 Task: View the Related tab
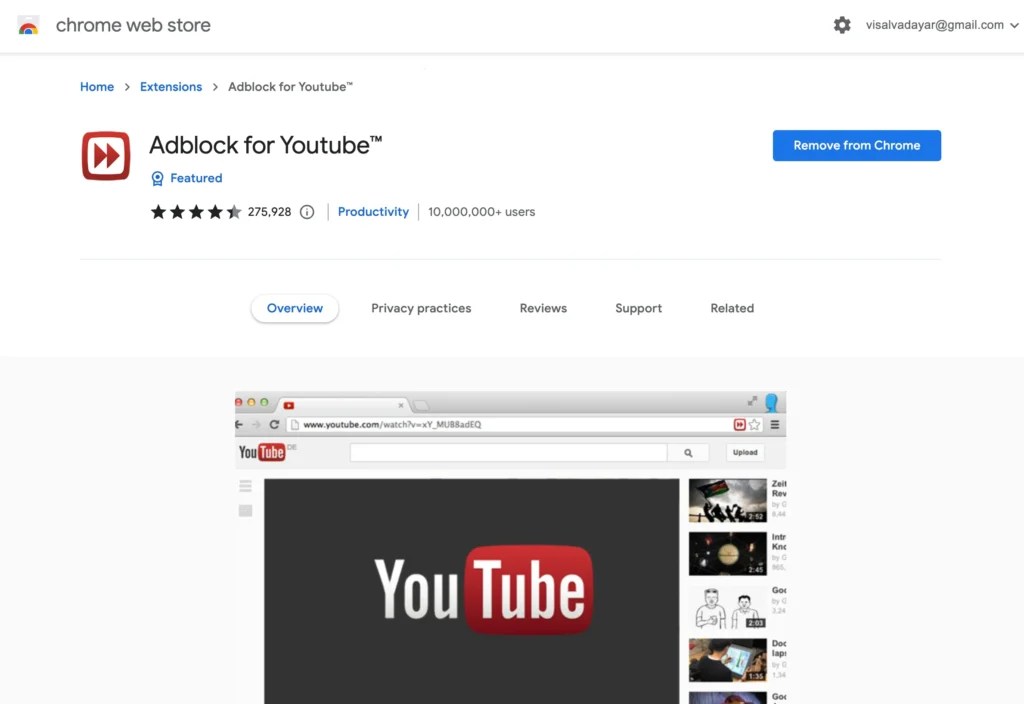click(x=731, y=308)
